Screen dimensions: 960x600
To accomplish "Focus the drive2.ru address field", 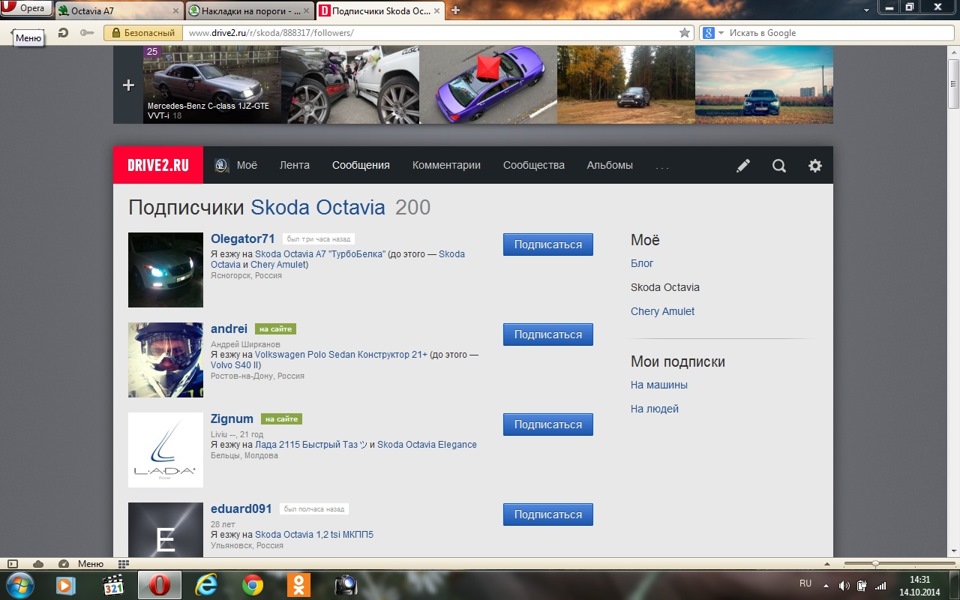I will 429,33.
